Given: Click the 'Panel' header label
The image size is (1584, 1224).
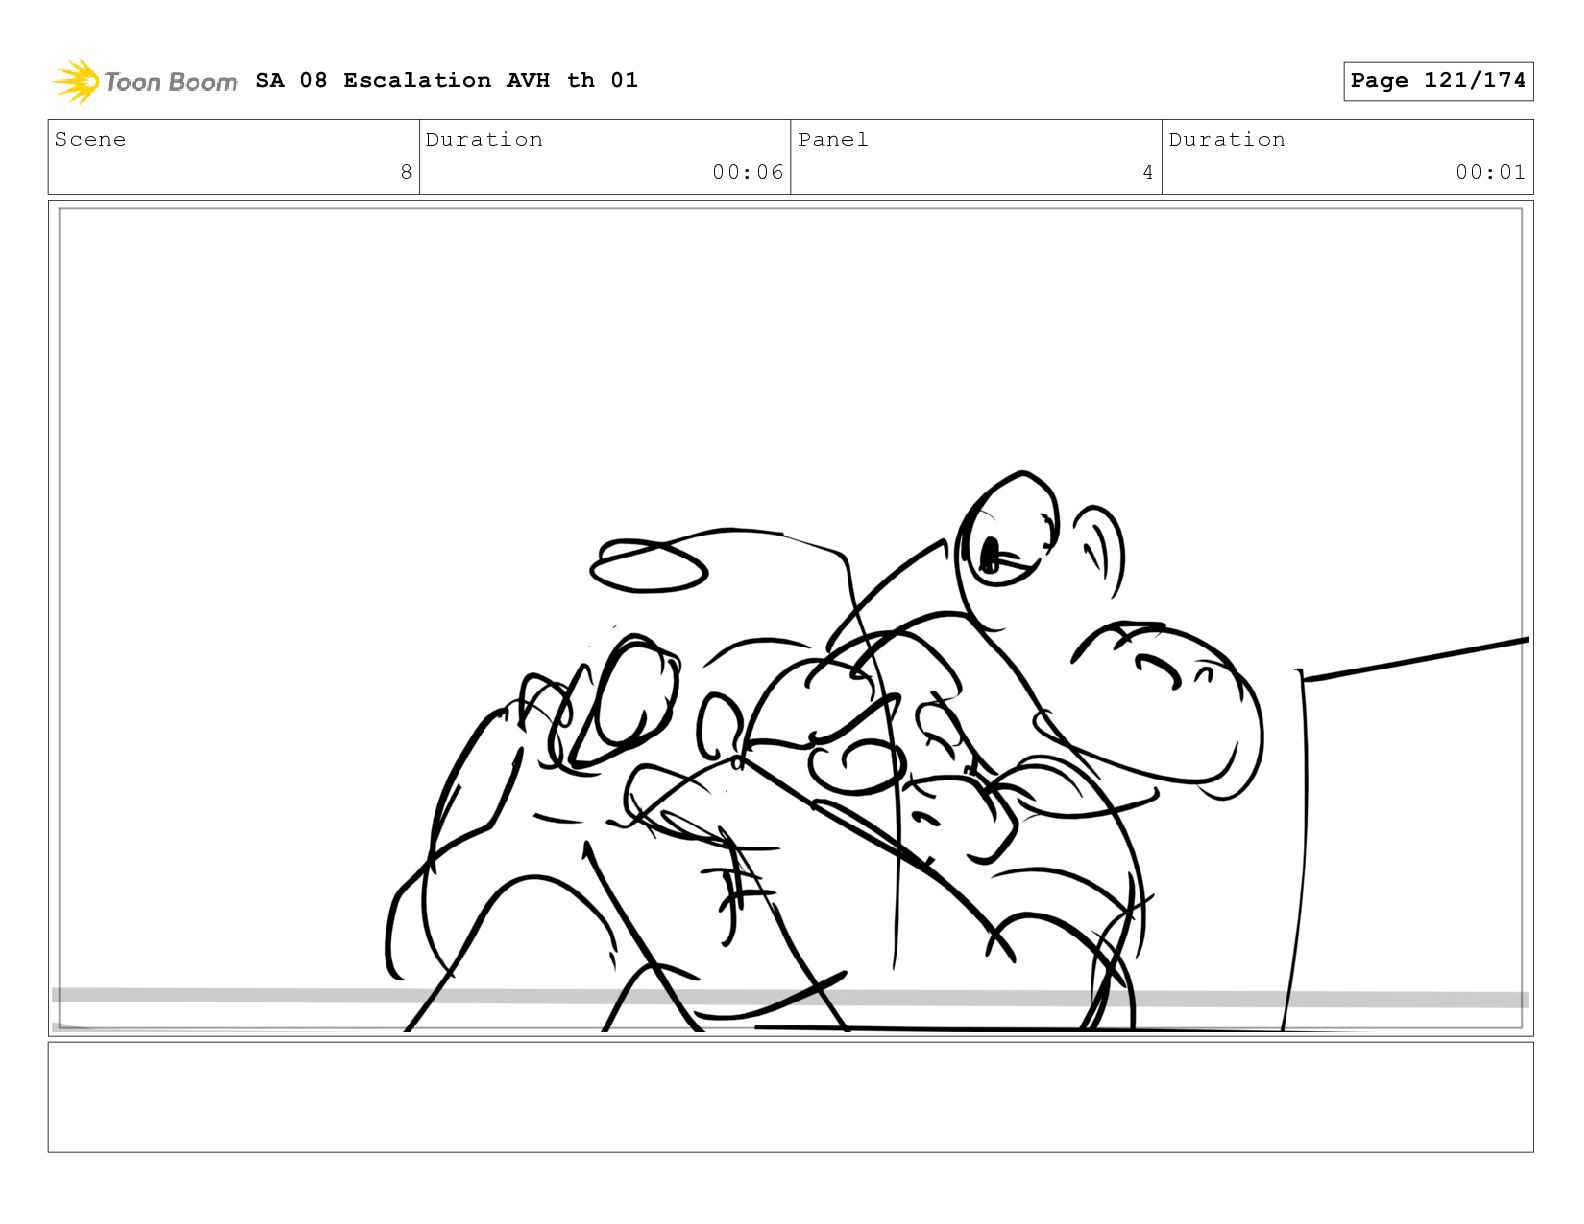Looking at the screenshot, I should [x=833, y=140].
